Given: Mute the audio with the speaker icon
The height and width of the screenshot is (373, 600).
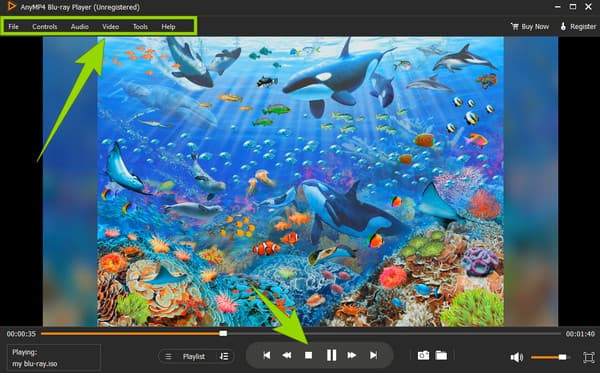Looking at the screenshot, I should 517,357.
